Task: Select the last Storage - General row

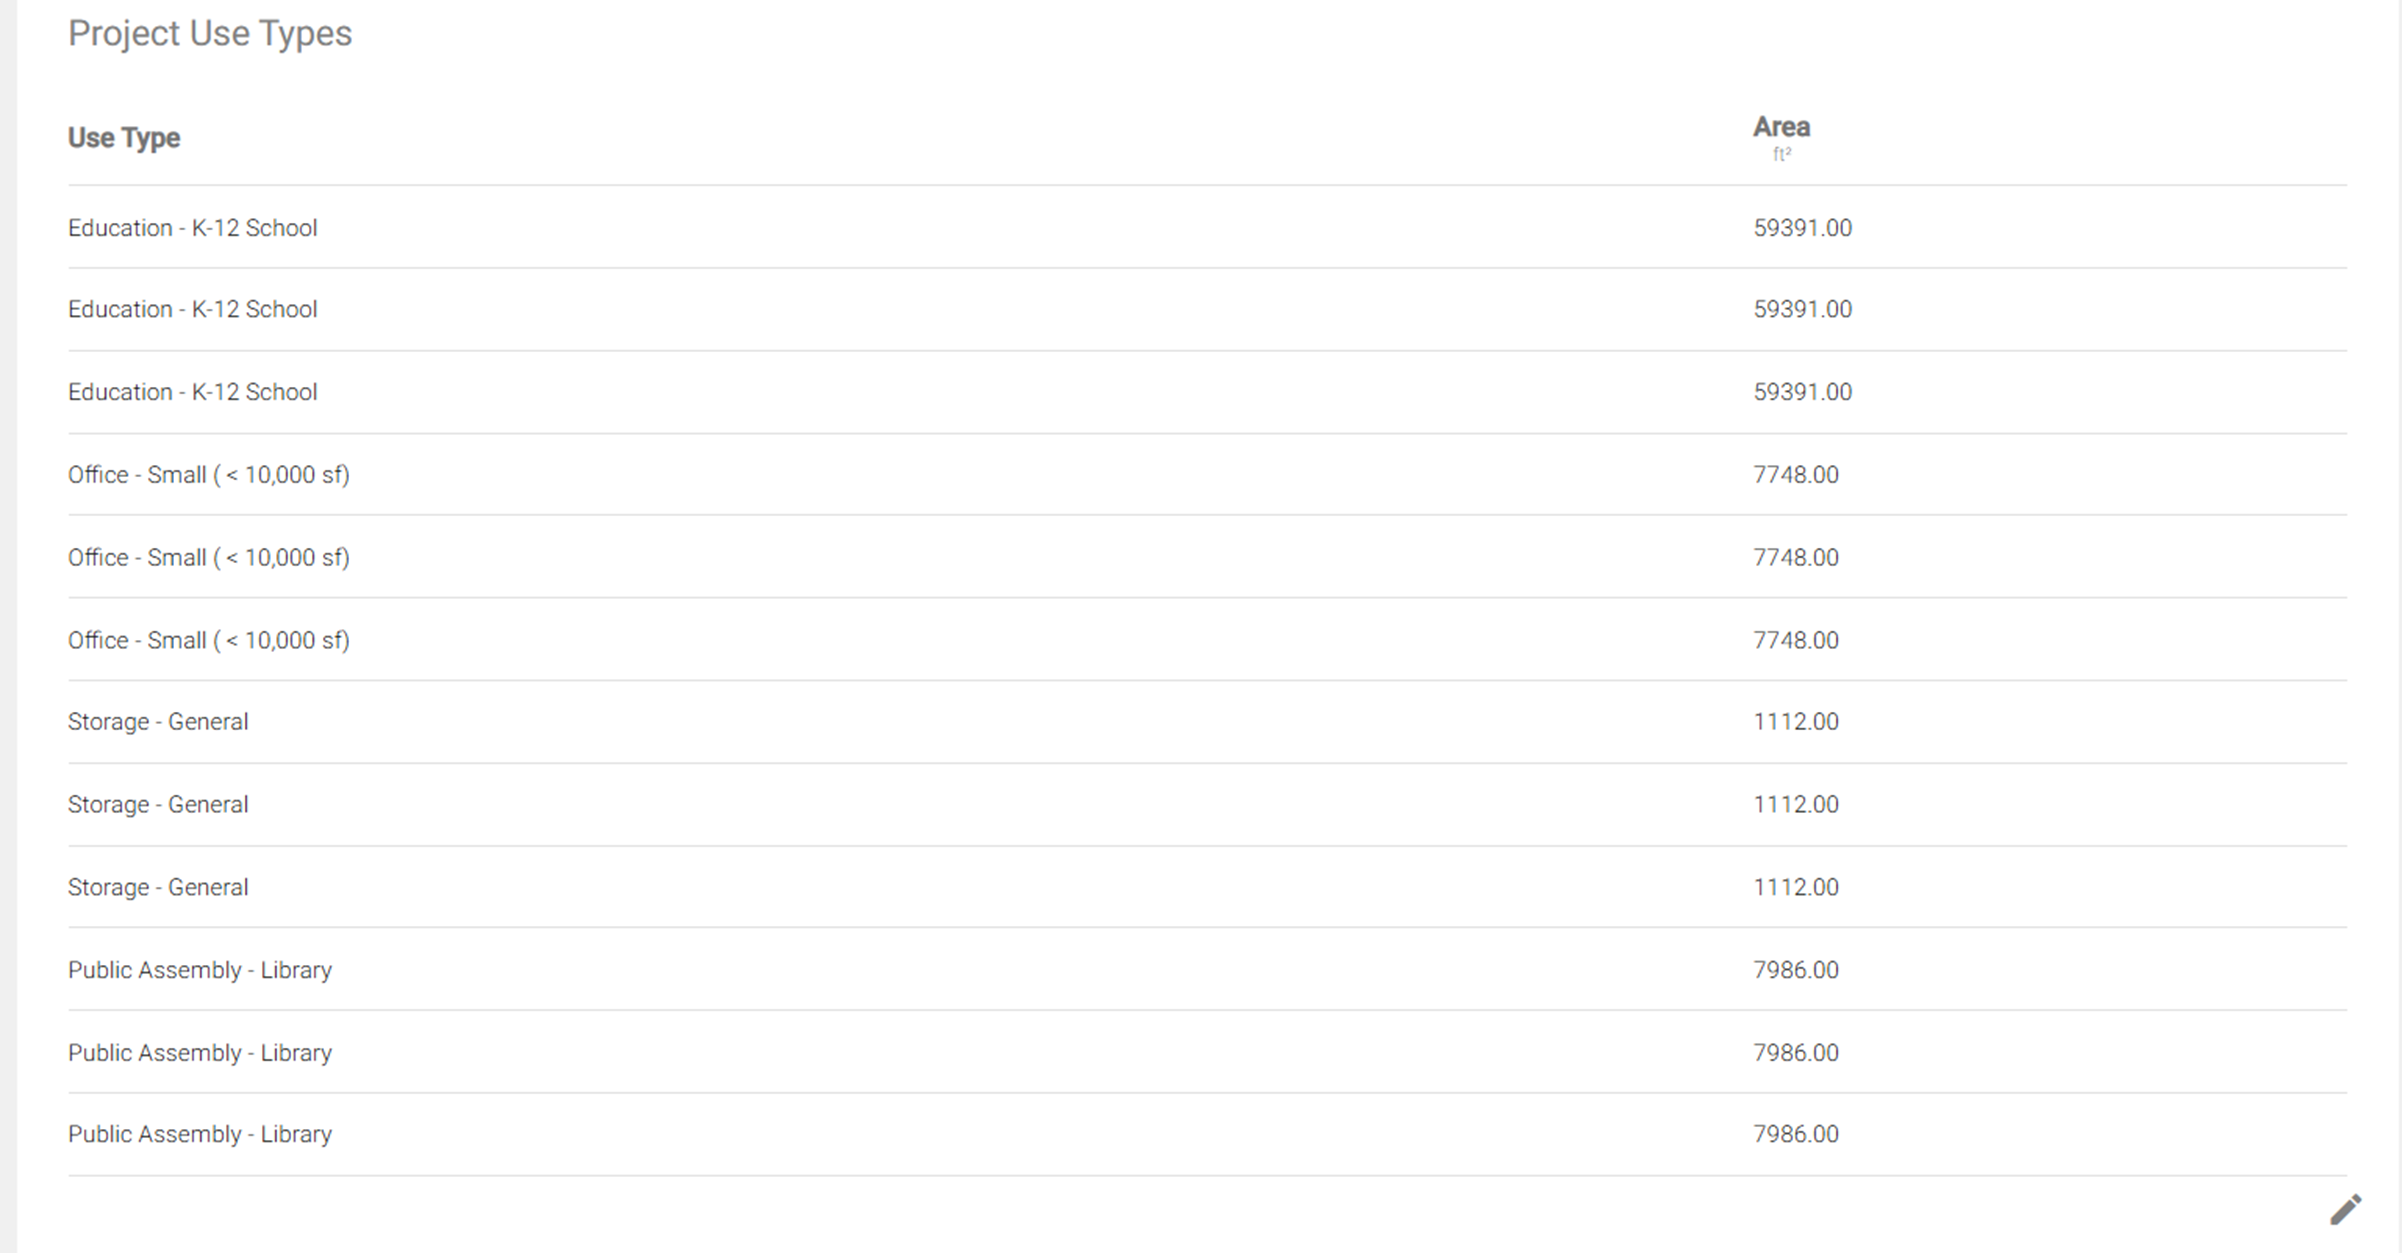Action: (x=1207, y=887)
